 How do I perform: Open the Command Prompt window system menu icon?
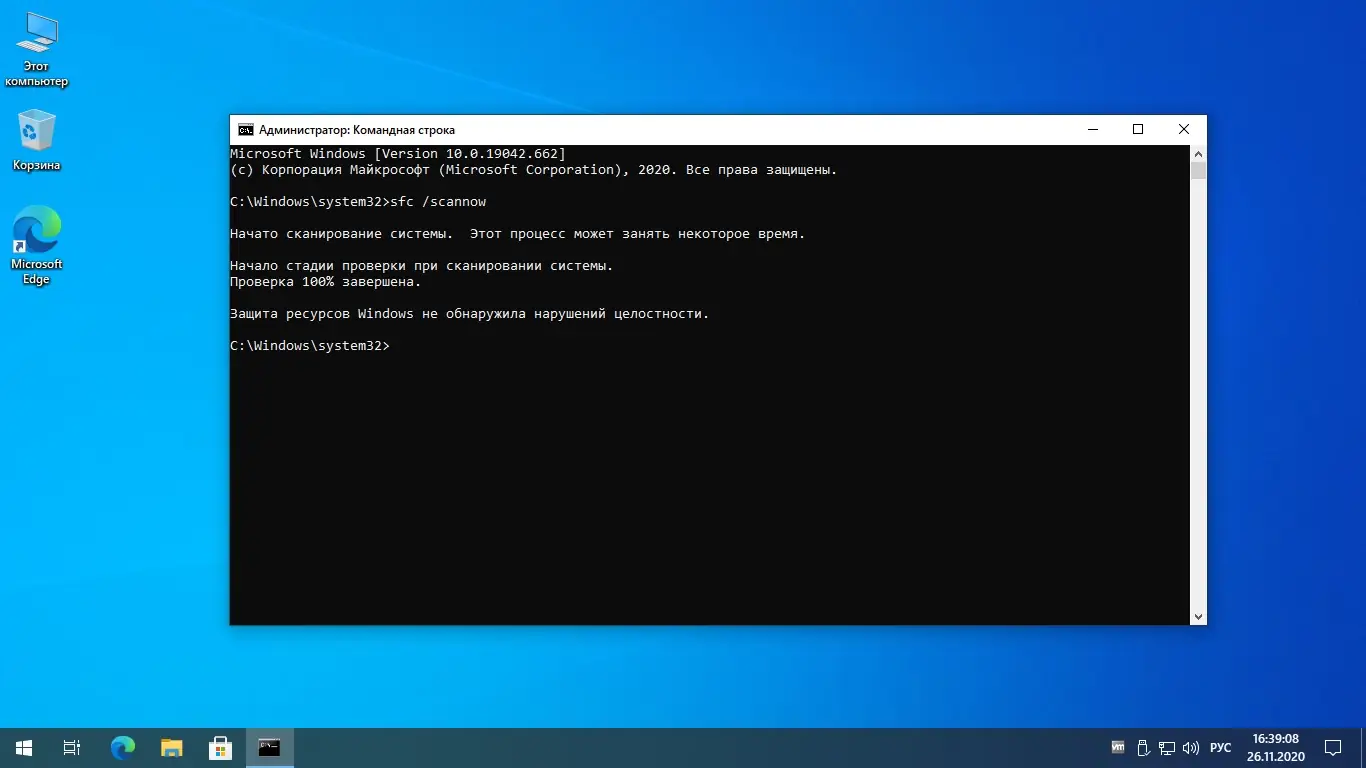245,130
